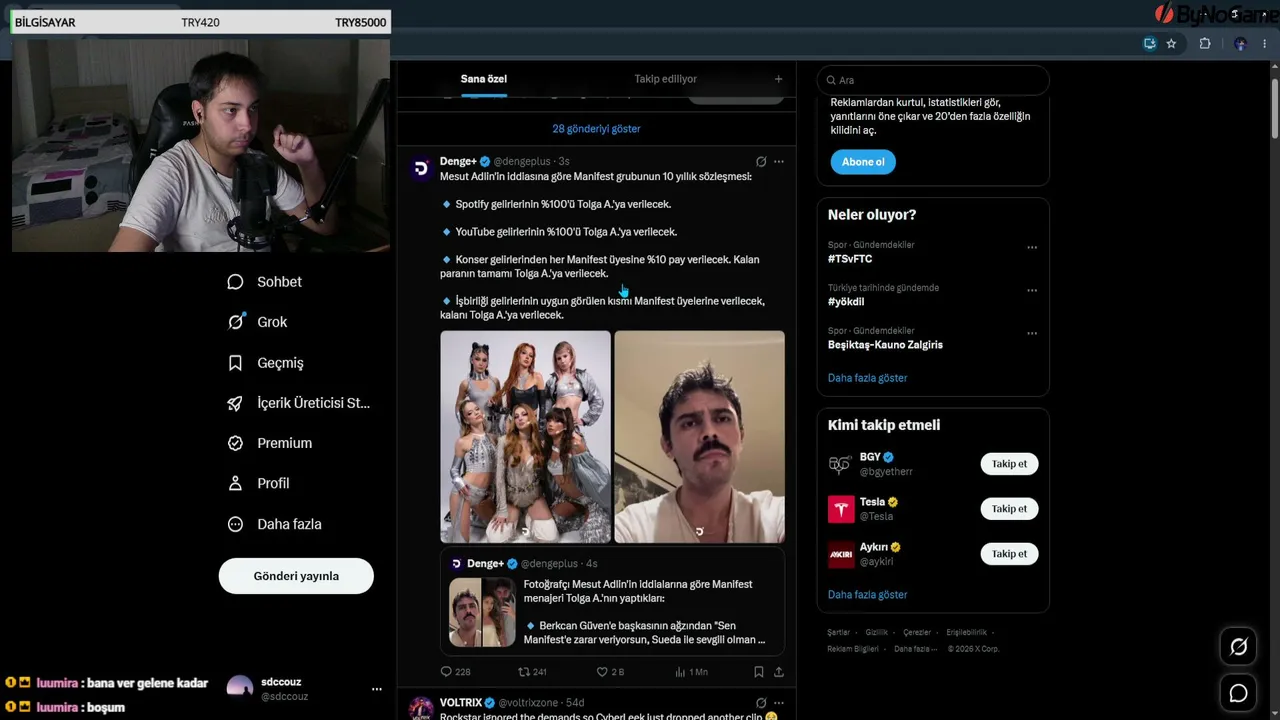Open Premium from the sidebar
Viewport: 1280px width, 720px height.
click(x=270, y=443)
